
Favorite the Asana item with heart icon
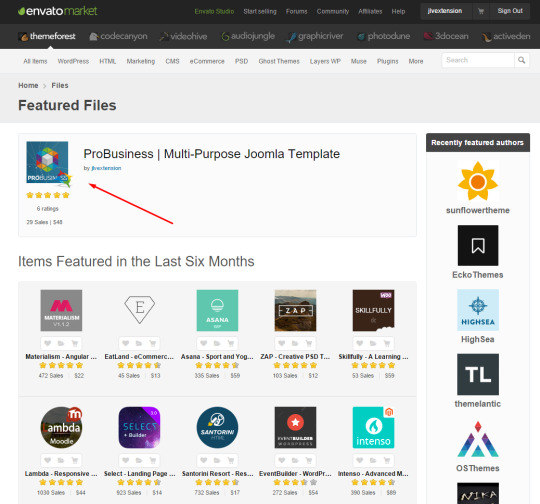(204, 343)
